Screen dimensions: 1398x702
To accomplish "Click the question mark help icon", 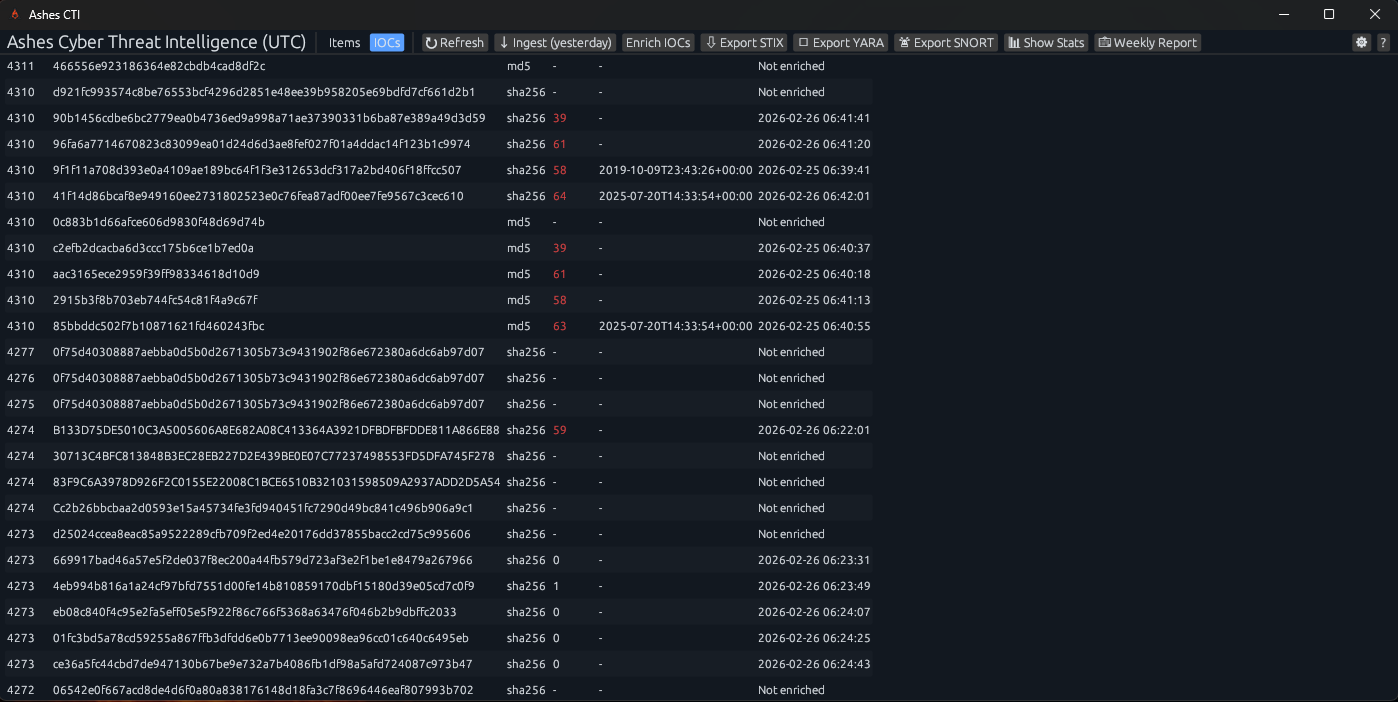I will (1383, 43).
